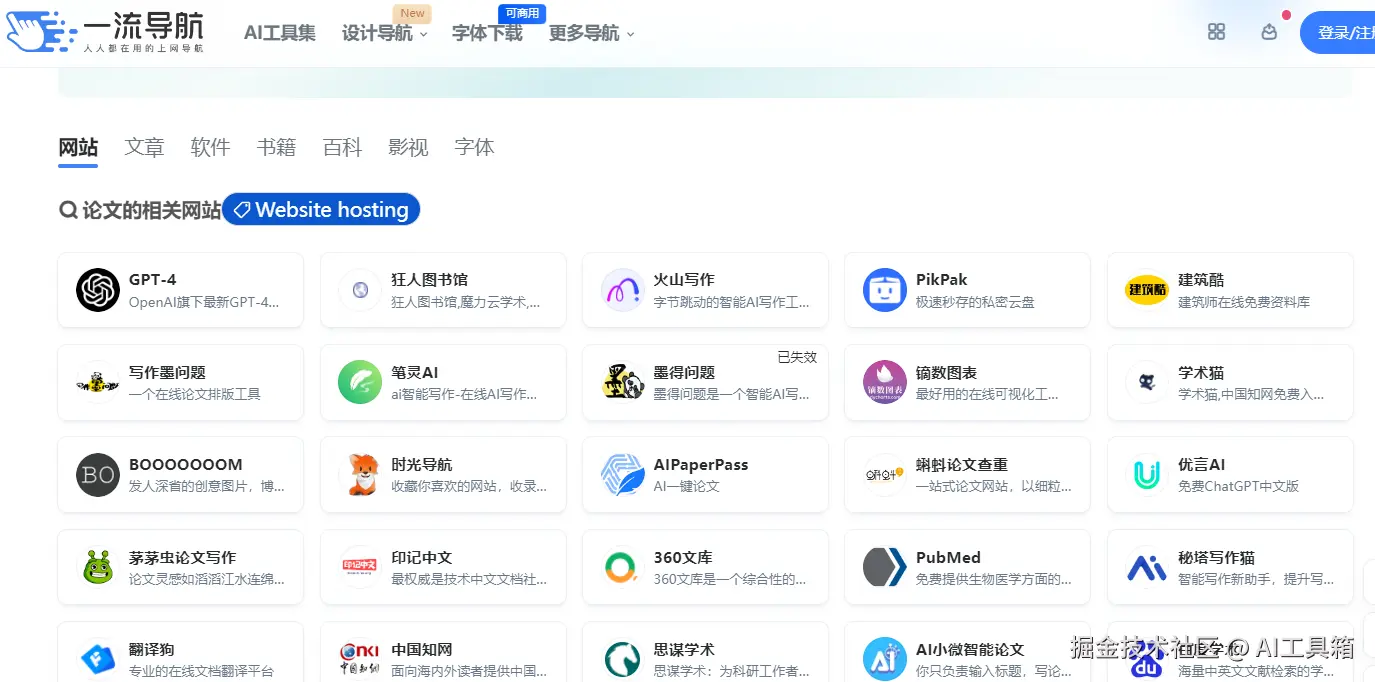The width and height of the screenshot is (1375, 682).
Task: Open the notification icon with red dot
Action: click(1269, 32)
